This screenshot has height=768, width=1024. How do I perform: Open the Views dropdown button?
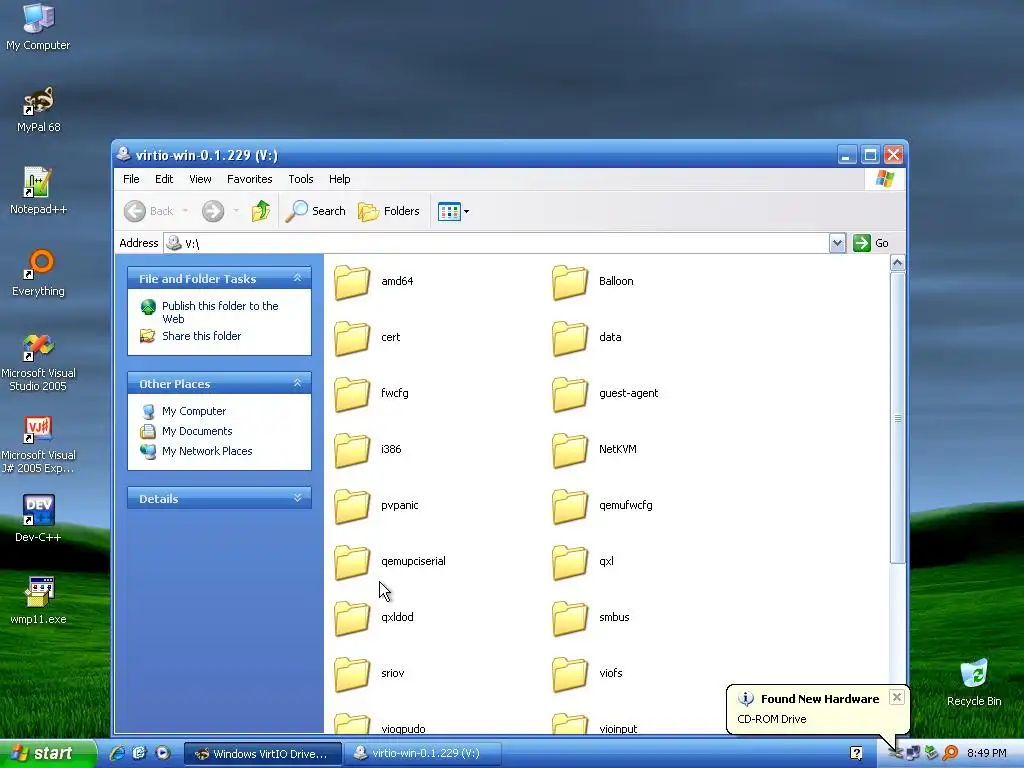[x=453, y=212]
